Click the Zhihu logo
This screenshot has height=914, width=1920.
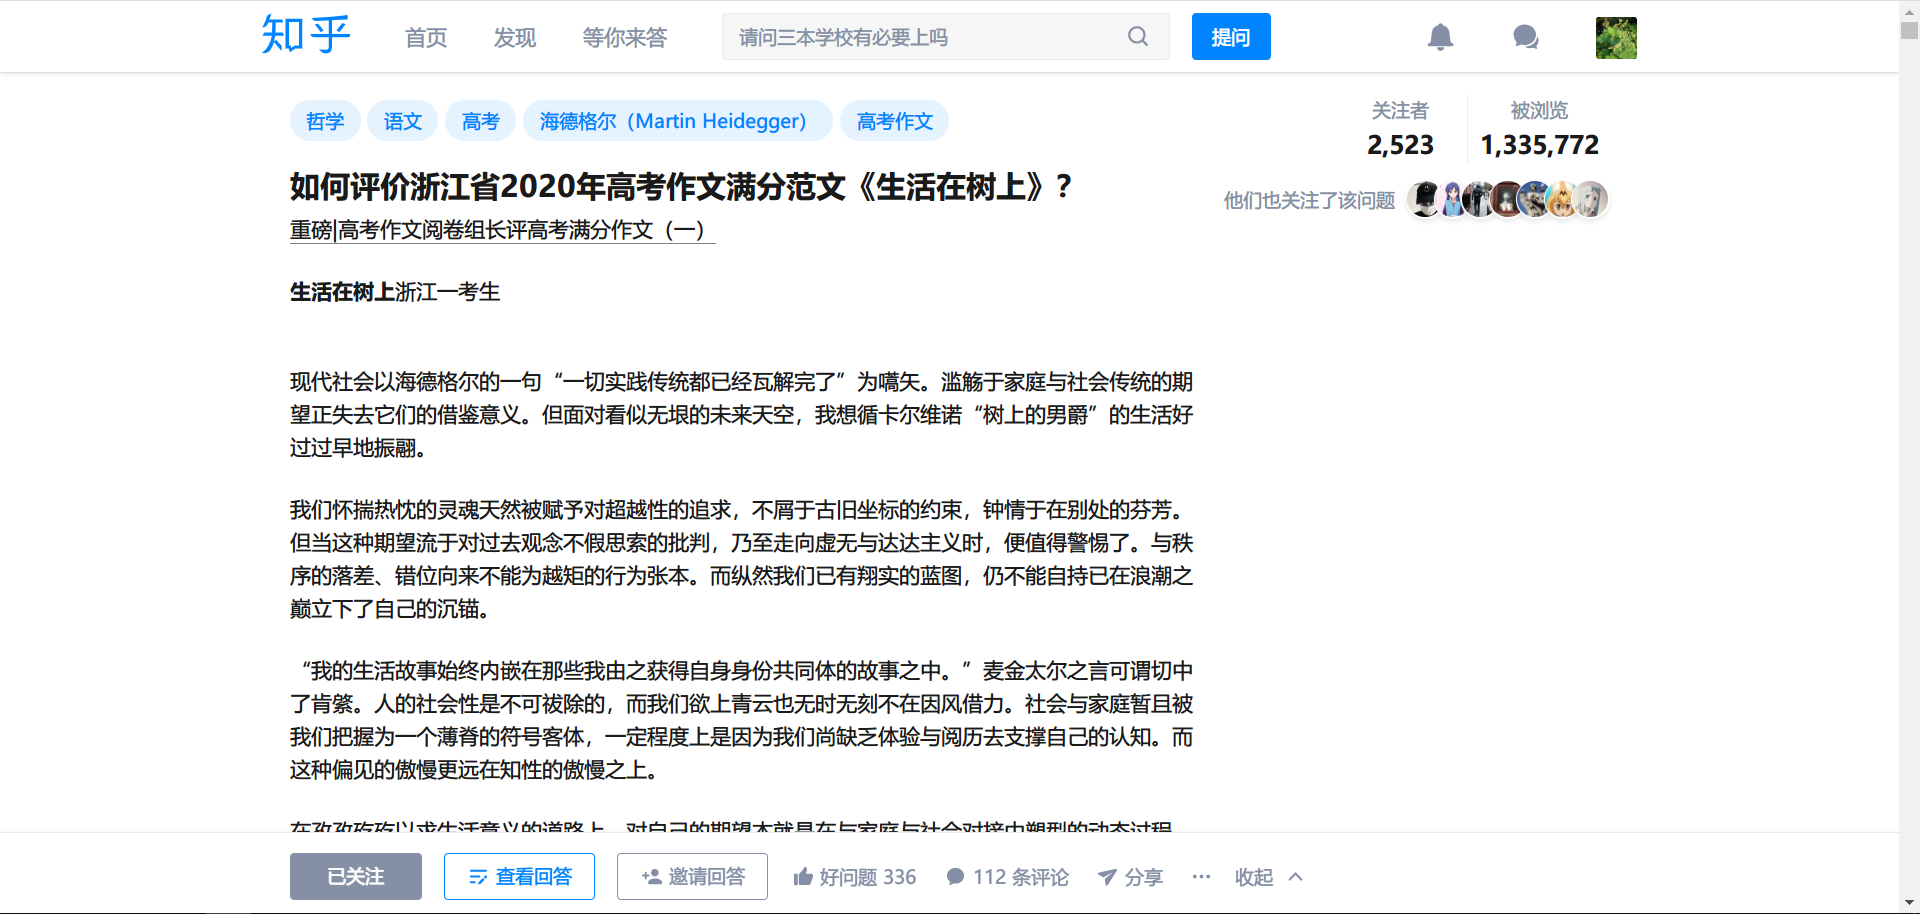(x=305, y=36)
